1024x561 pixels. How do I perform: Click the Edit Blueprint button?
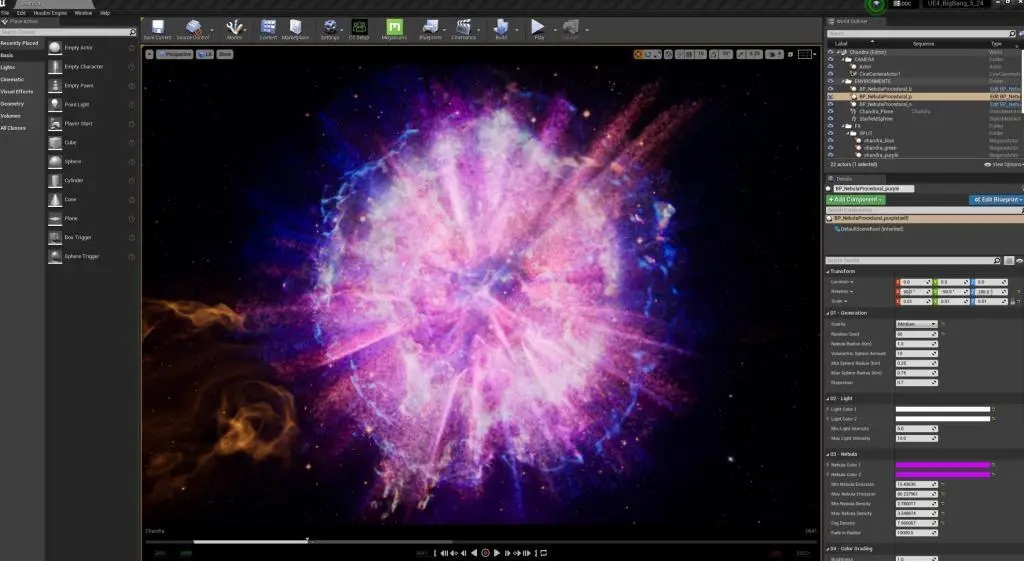coord(995,200)
